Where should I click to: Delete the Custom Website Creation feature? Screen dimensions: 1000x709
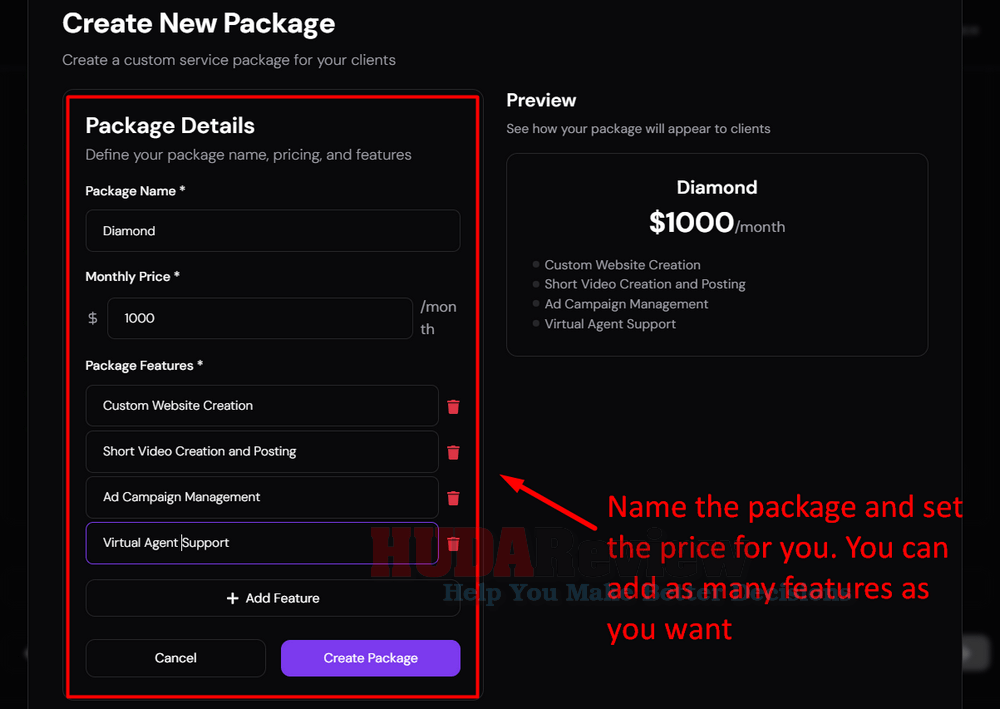453,407
